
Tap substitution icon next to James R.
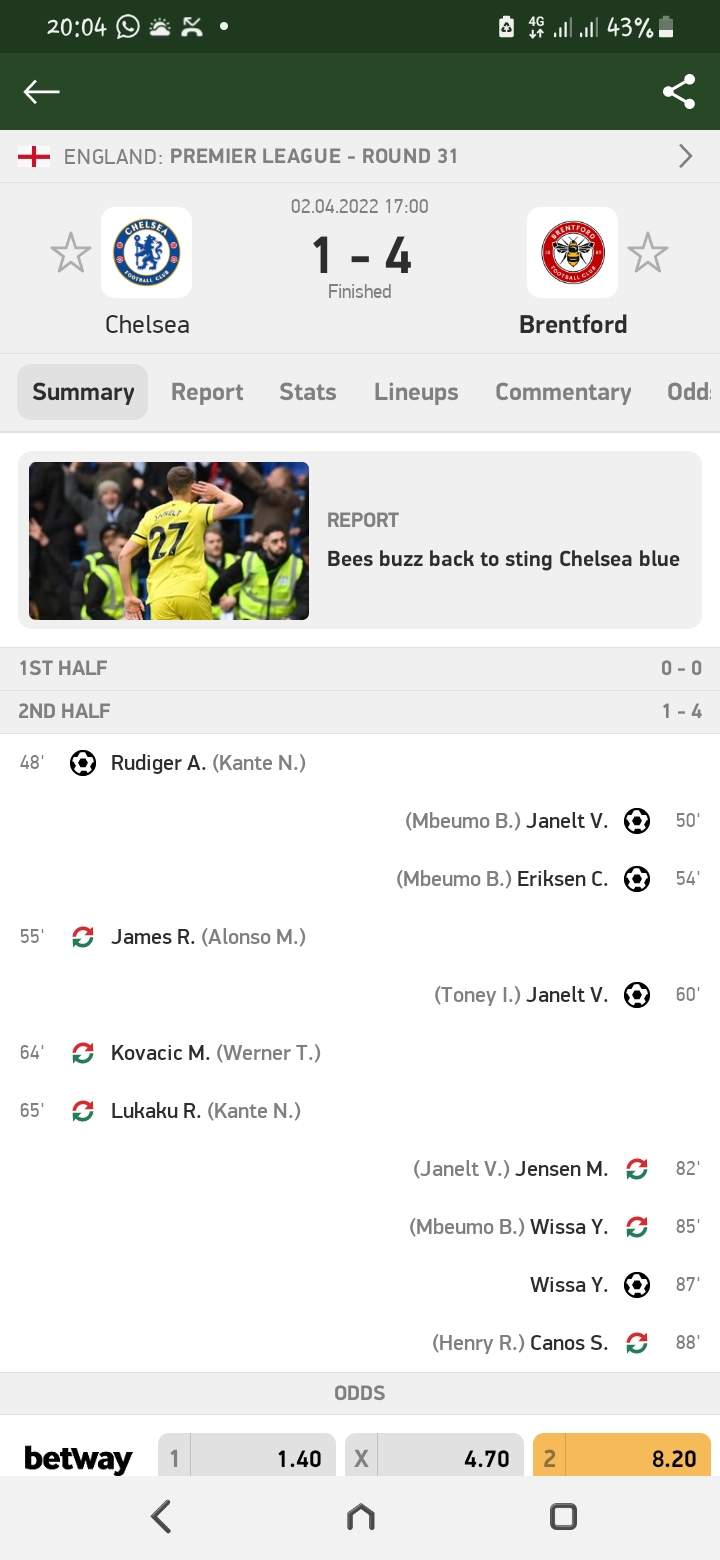point(83,937)
